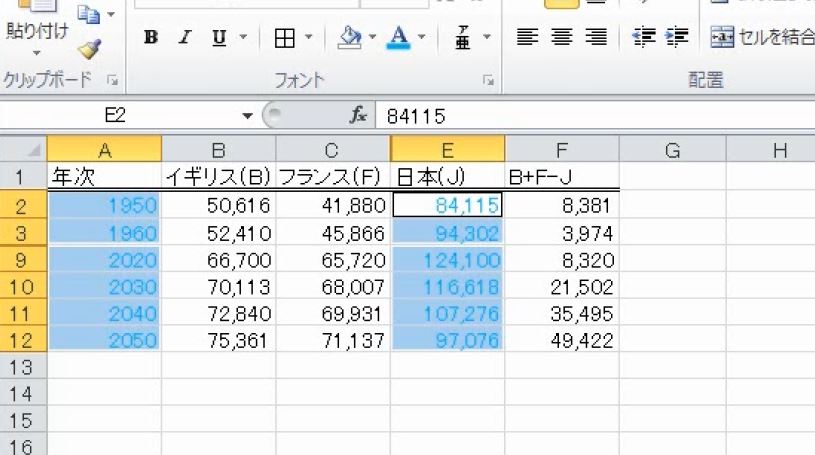Toggle Italic formatting
Image resolution: width=815 pixels, height=455 pixels.
[x=185, y=37]
